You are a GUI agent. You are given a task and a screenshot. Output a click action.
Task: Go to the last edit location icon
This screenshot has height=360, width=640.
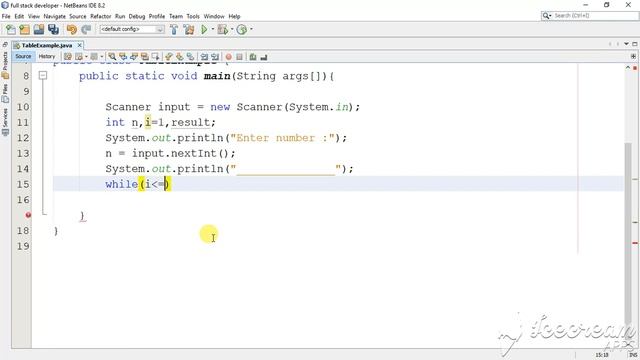(x=68, y=57)
